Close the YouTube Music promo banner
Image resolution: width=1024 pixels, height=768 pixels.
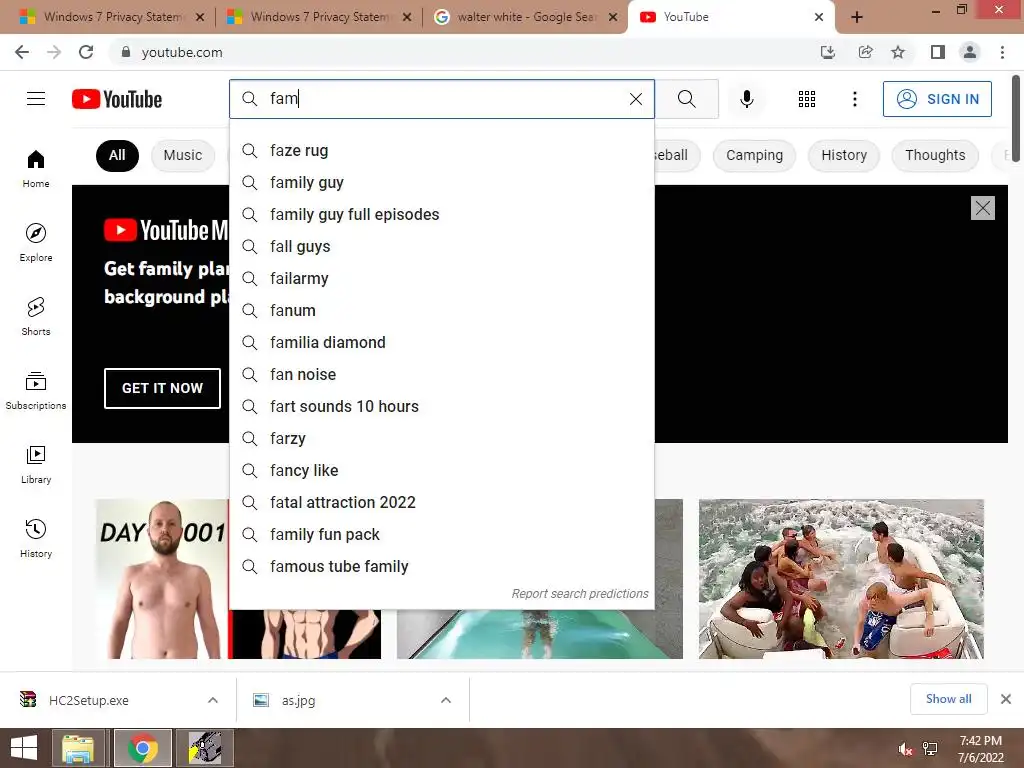[983, 208]
